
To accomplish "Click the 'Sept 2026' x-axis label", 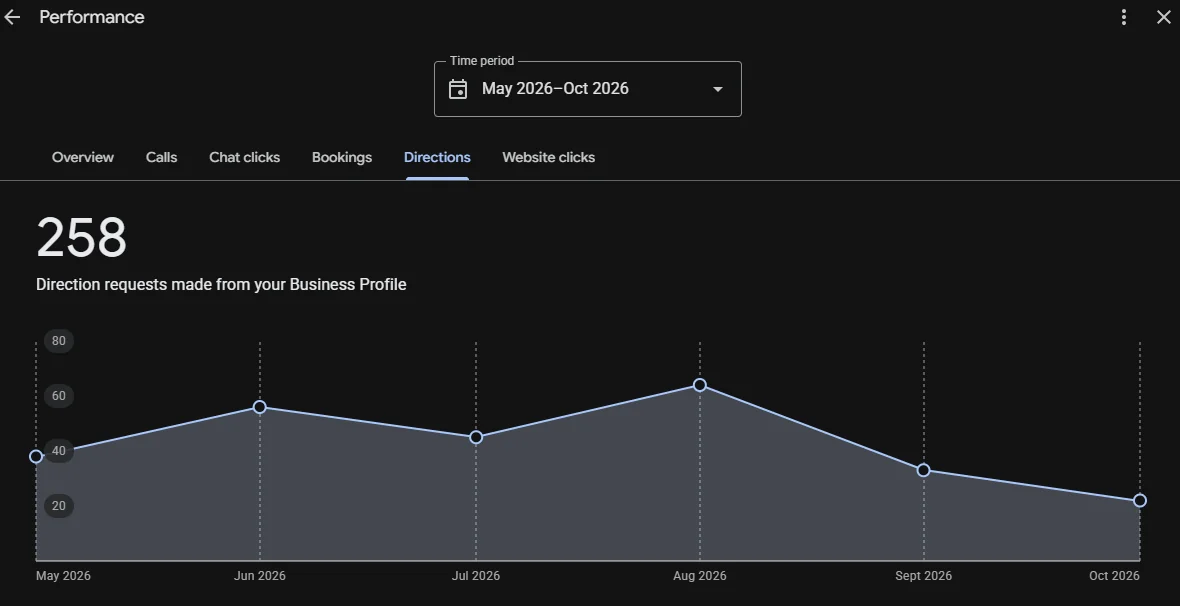I will click(923, 576).
